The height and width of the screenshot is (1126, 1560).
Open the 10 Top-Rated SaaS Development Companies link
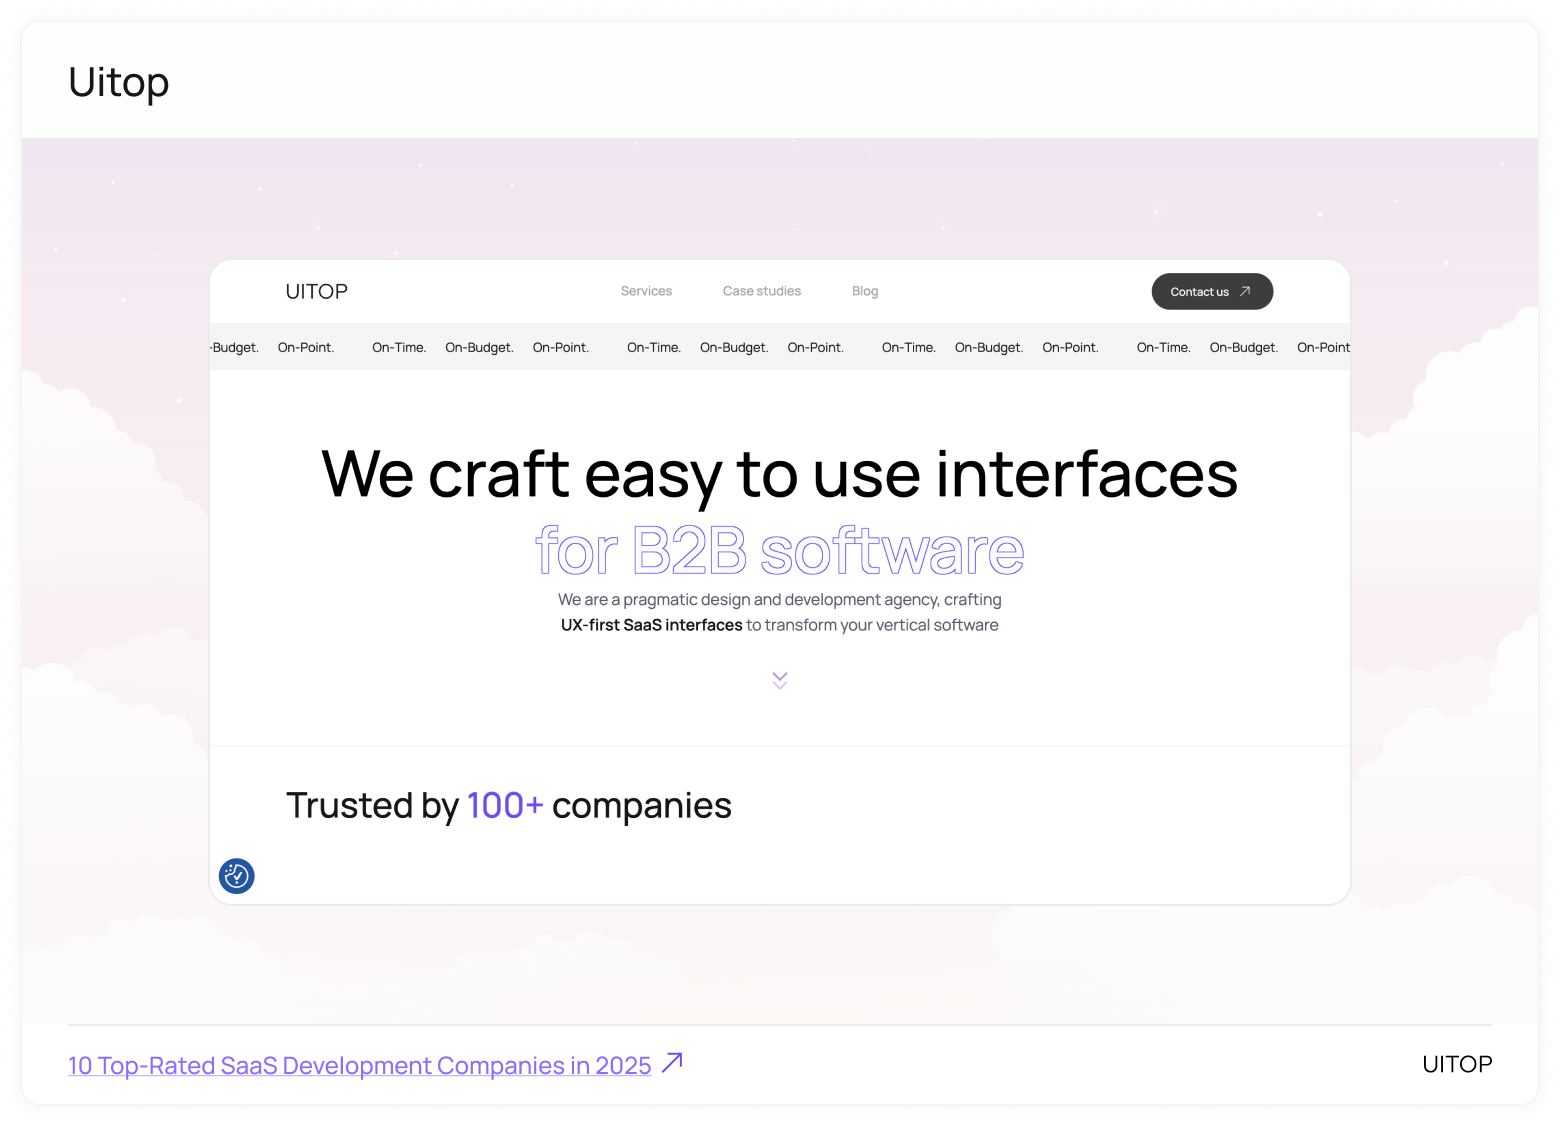[360, 1065]
